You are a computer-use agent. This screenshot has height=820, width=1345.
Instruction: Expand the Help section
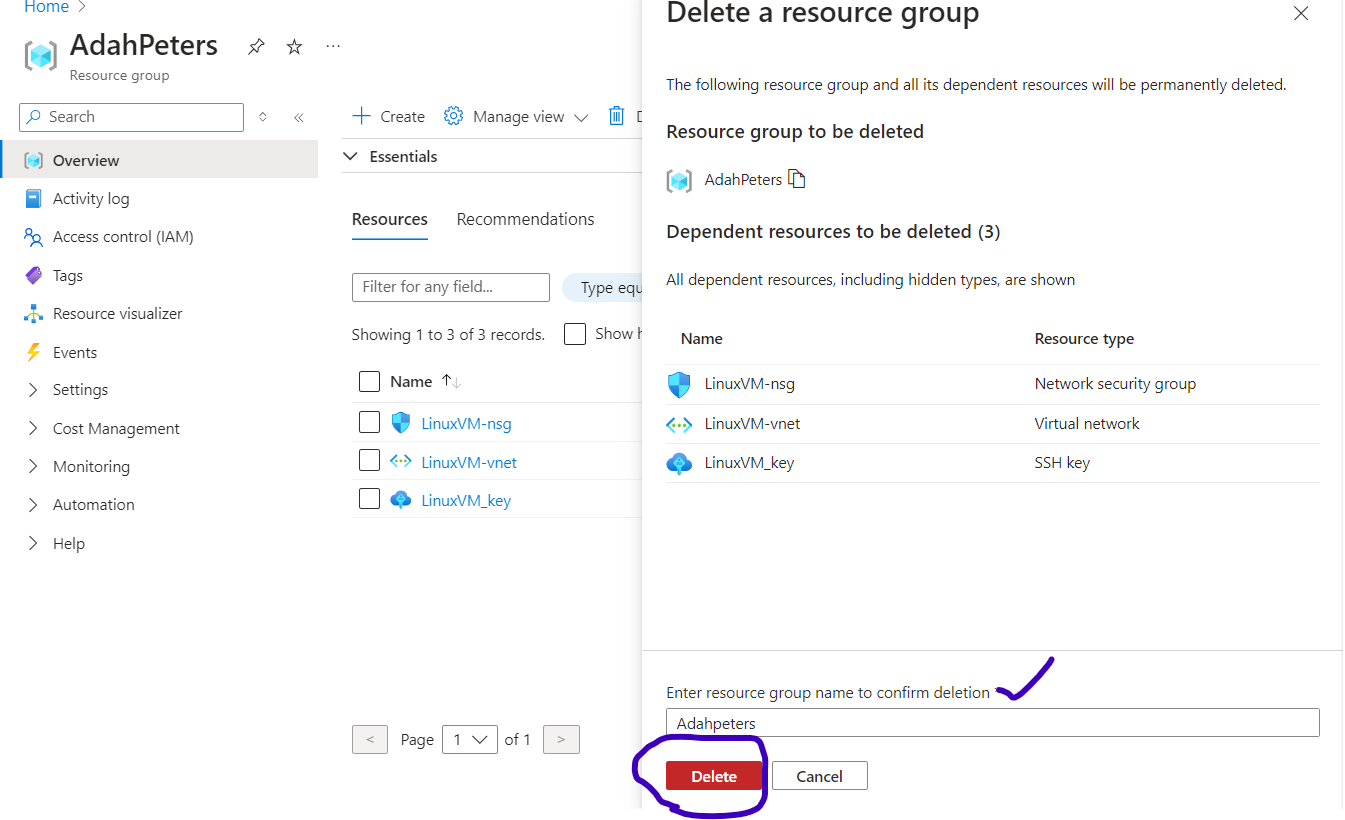point(34,544)
